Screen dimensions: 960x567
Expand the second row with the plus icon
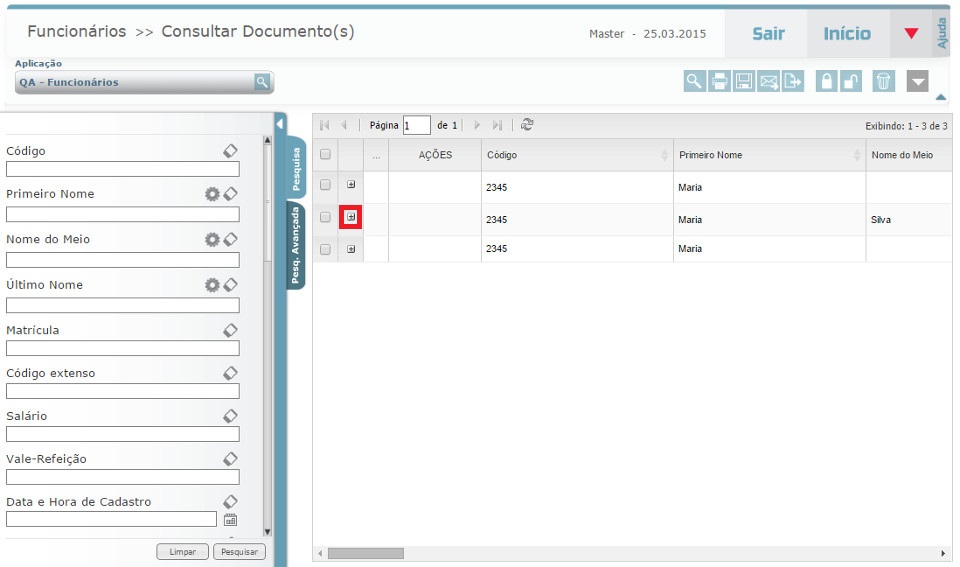pos(350,218)
